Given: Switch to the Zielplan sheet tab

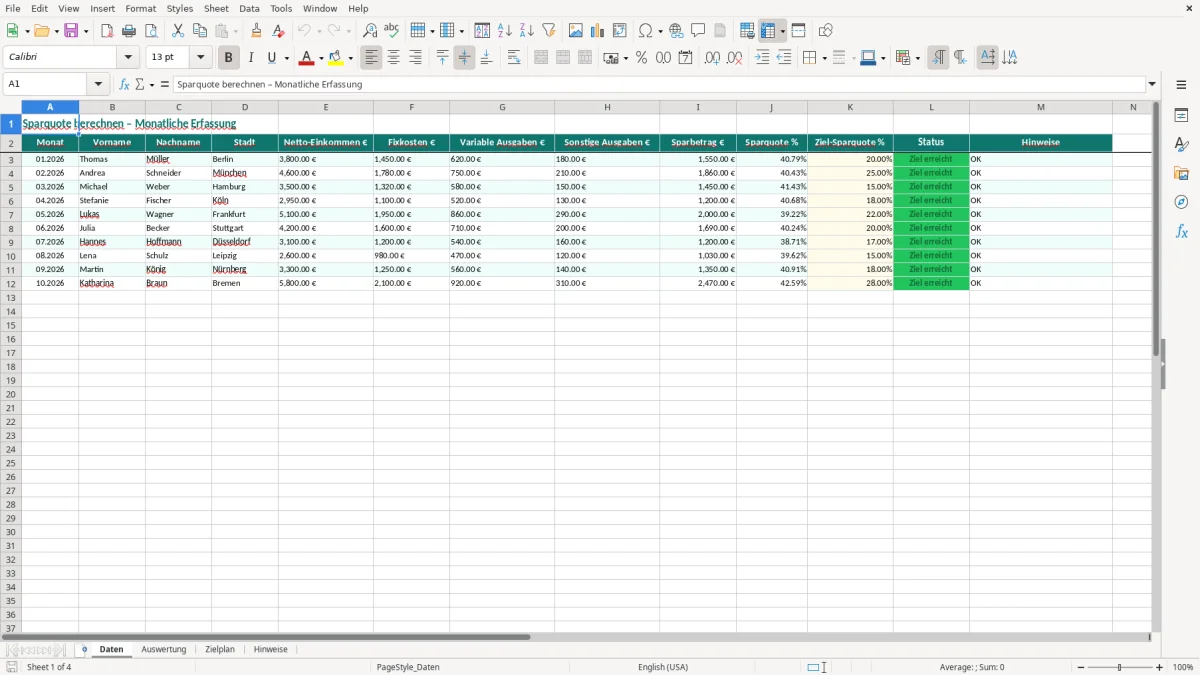Looking at the screenshot, I should 220,650.
